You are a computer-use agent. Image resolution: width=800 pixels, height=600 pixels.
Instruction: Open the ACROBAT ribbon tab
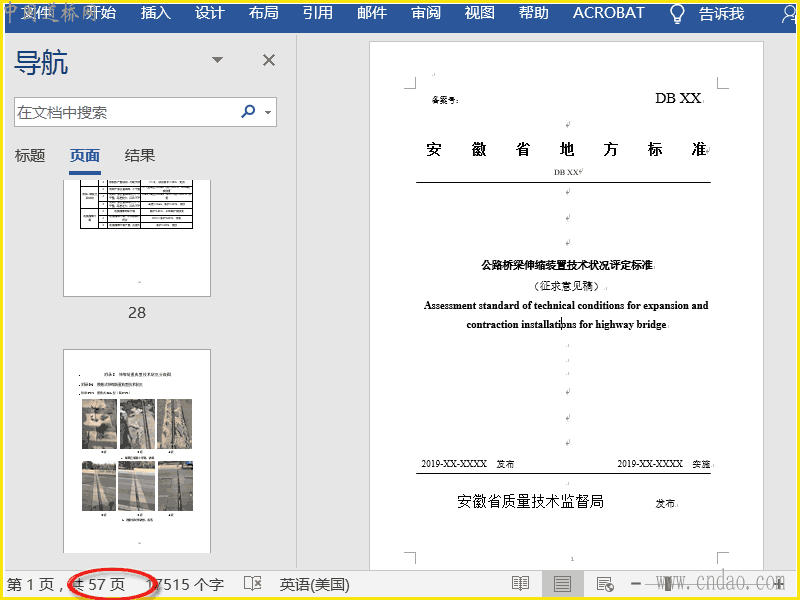click(x=609, y=12)
